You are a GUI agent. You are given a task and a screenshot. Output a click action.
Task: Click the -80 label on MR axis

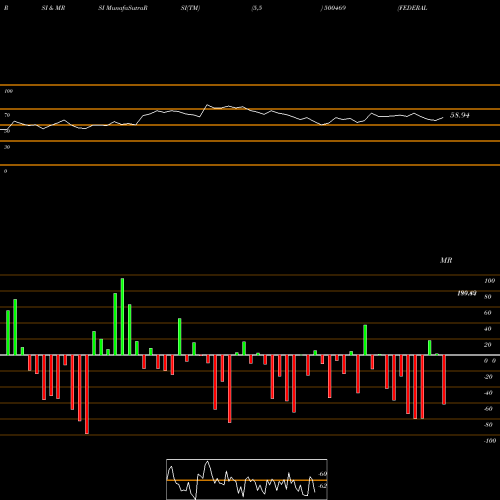point(488,425)
